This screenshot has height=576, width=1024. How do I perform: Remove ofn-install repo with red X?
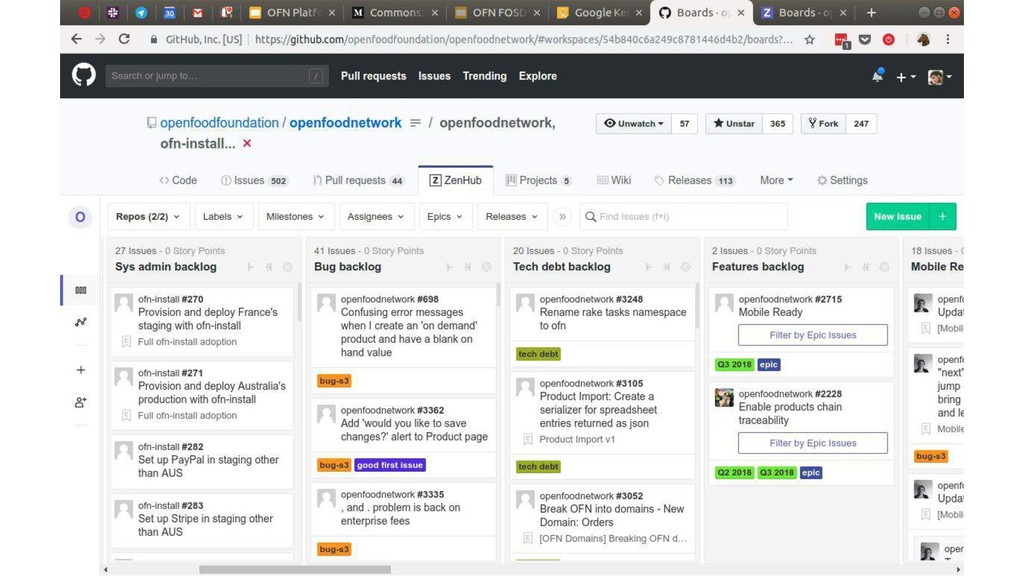point(247,143)
